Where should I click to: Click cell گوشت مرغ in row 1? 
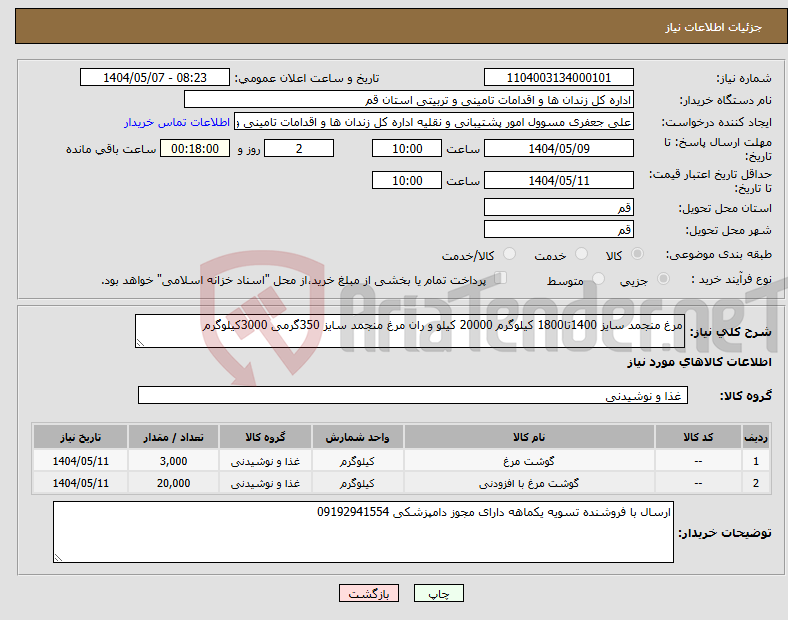(x=529, y=461)
